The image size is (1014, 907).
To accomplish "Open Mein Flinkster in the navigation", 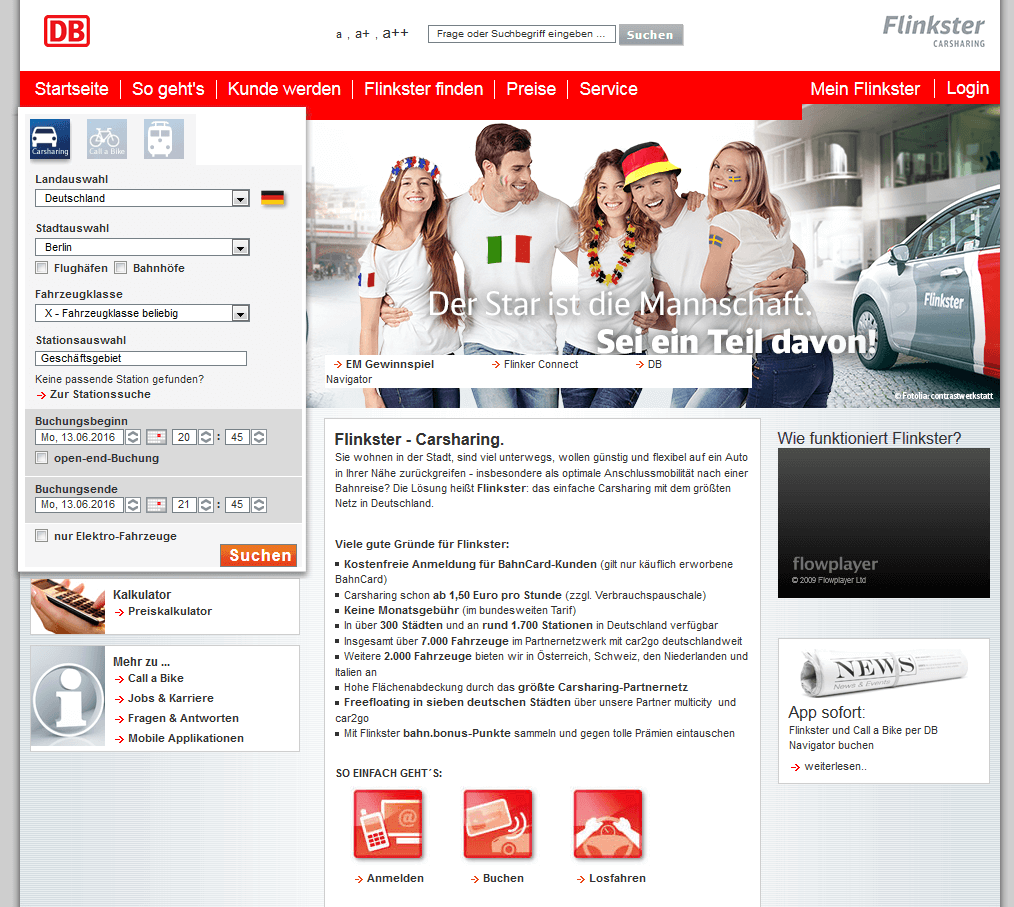I will point(865,89).
